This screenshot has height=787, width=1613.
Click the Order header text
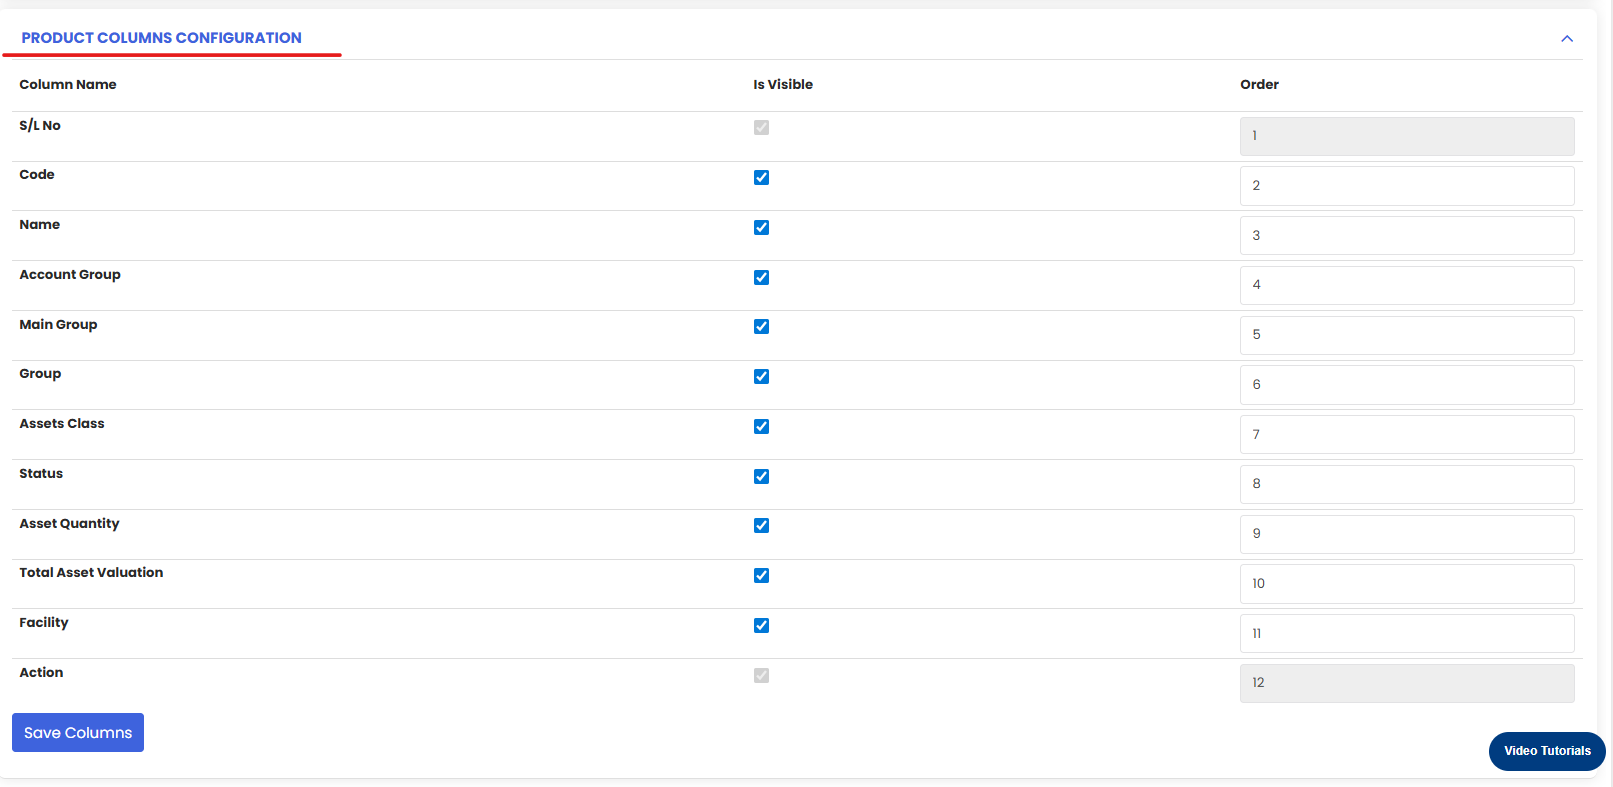1260,85
